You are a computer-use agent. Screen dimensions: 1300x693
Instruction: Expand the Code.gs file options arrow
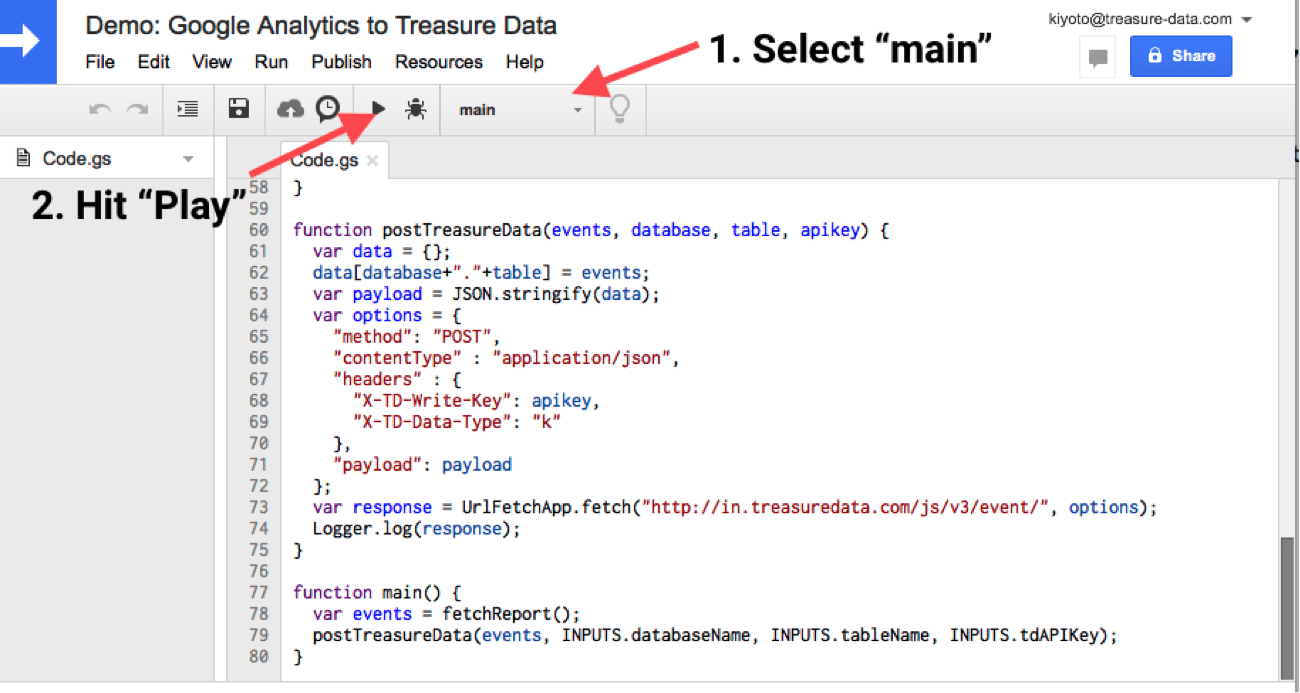(187, 160)
